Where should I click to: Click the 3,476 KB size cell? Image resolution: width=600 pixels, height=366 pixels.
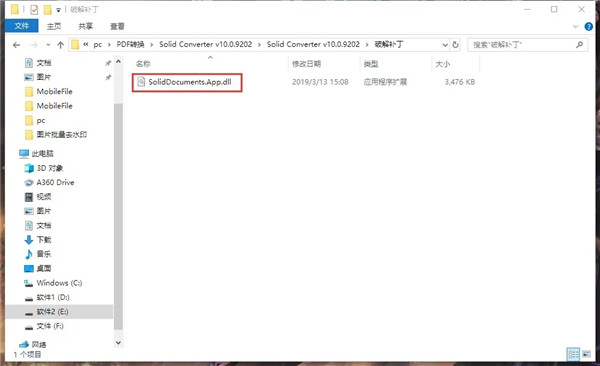460,82
